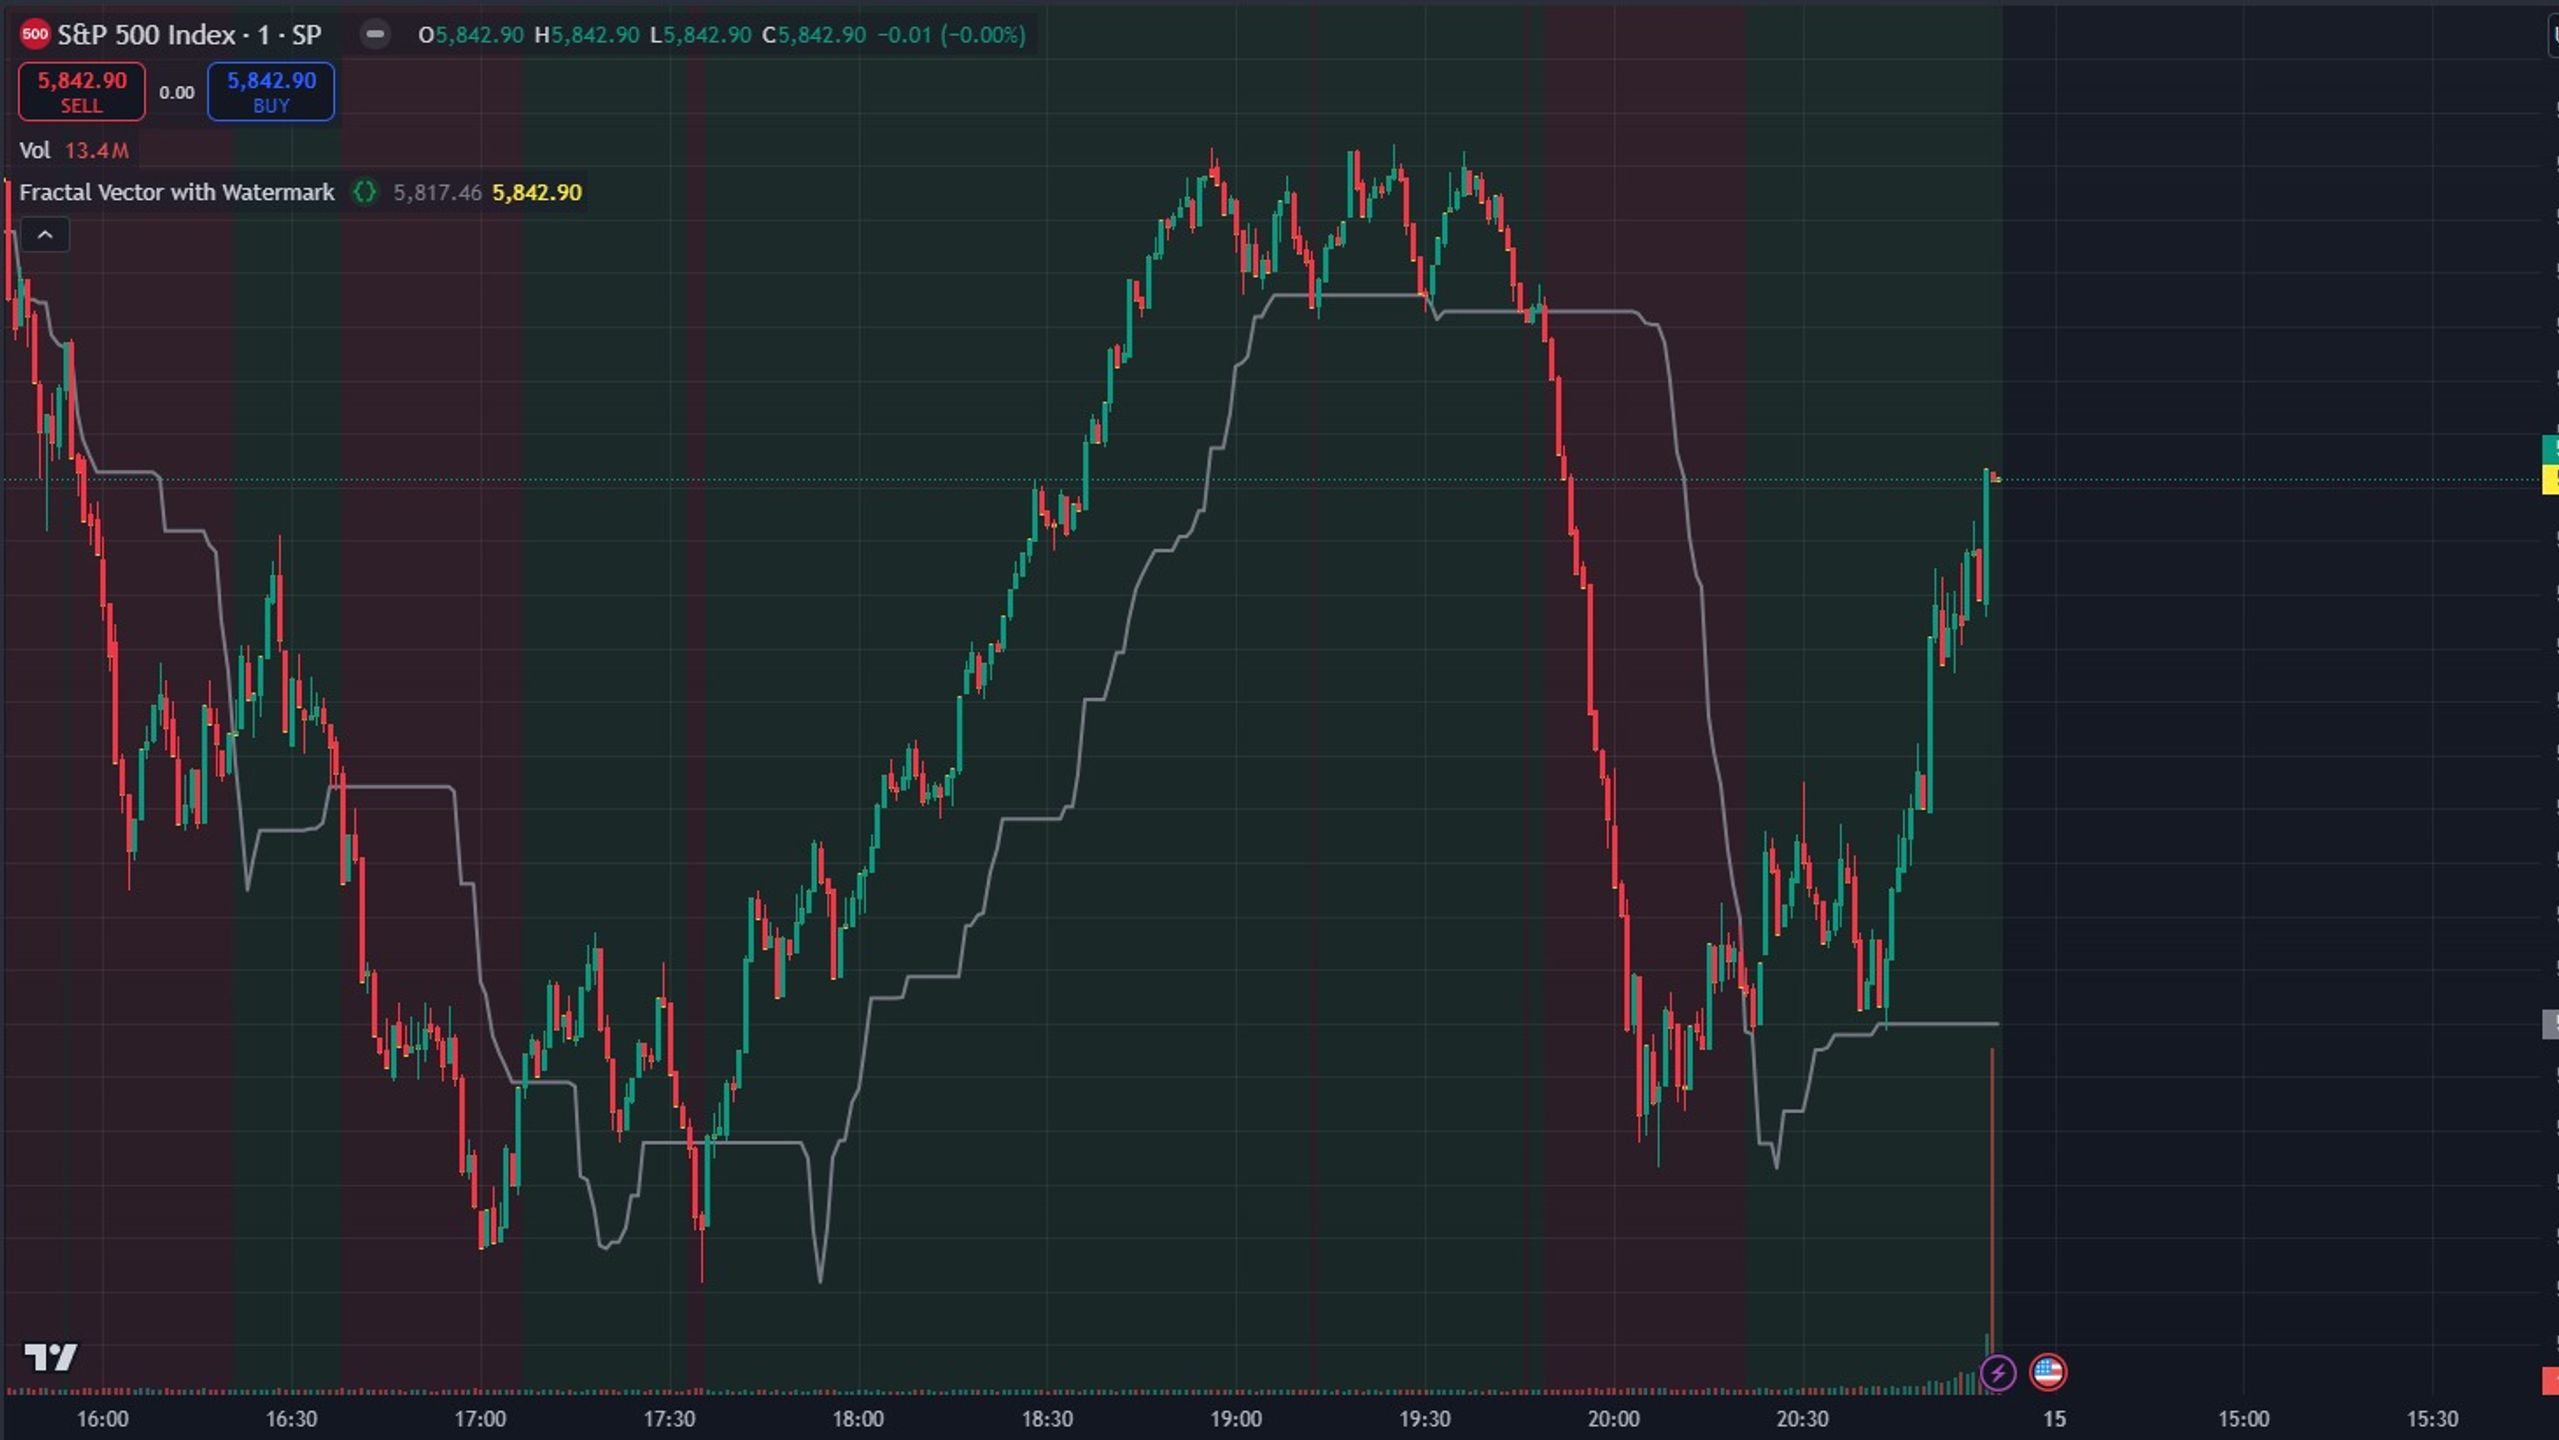Click the Low value L5,842.90 in the header
Viewport: 2559px width, 1440px height.
point(701,35)
